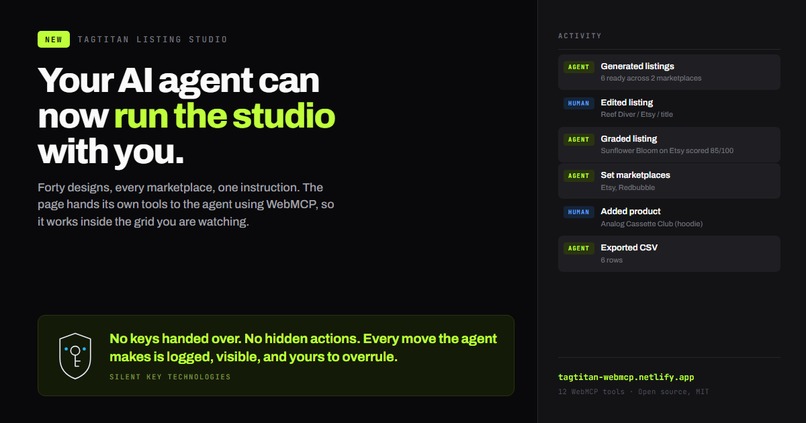Click '12 WebMCP tools · Open source, MIT' footer

point(633,392)
